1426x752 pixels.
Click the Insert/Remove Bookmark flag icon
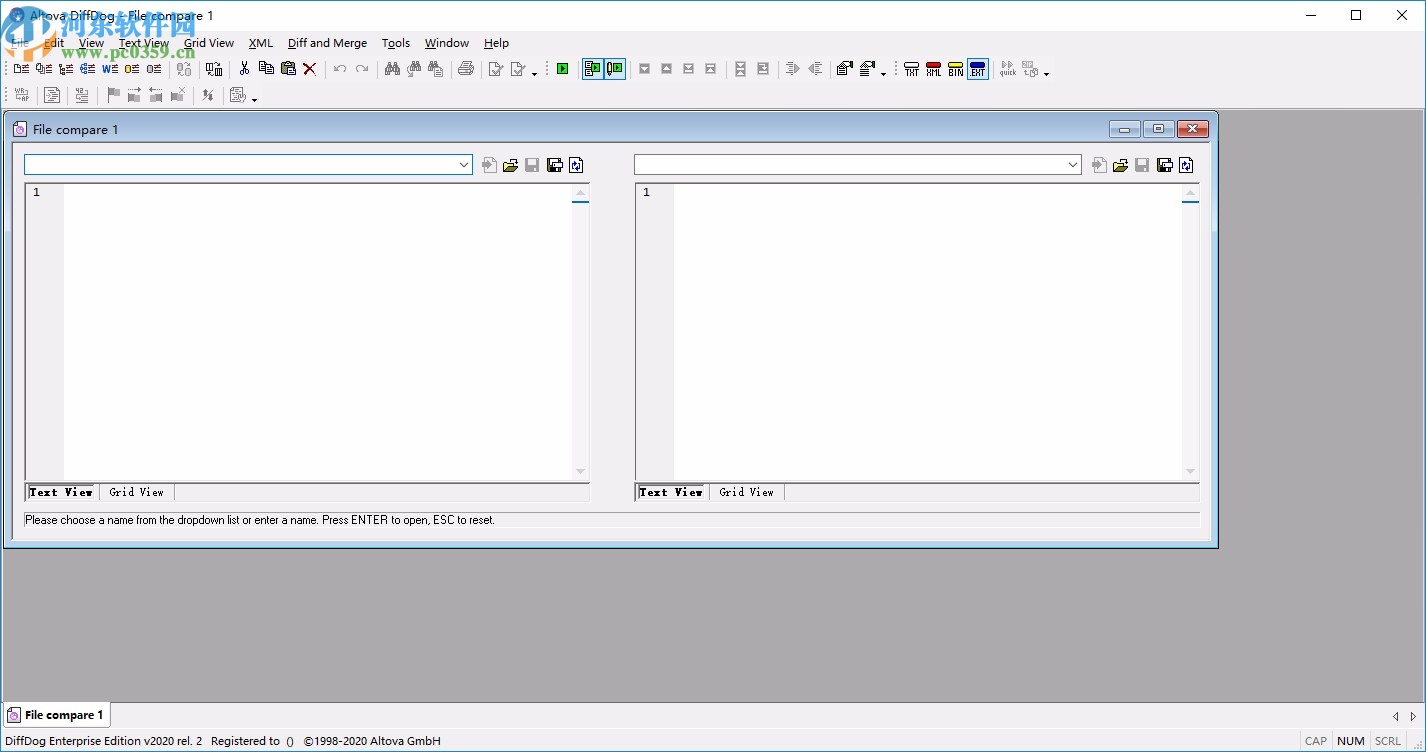point(113,95)
